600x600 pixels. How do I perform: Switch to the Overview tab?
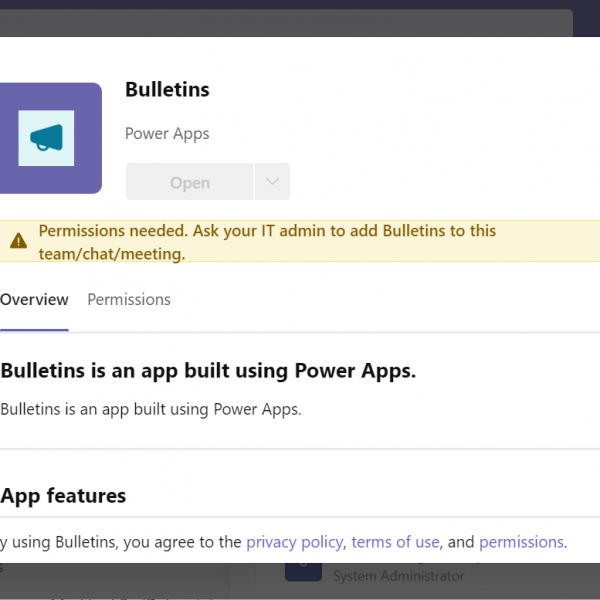pyautogui.click(x=34, y=300)
